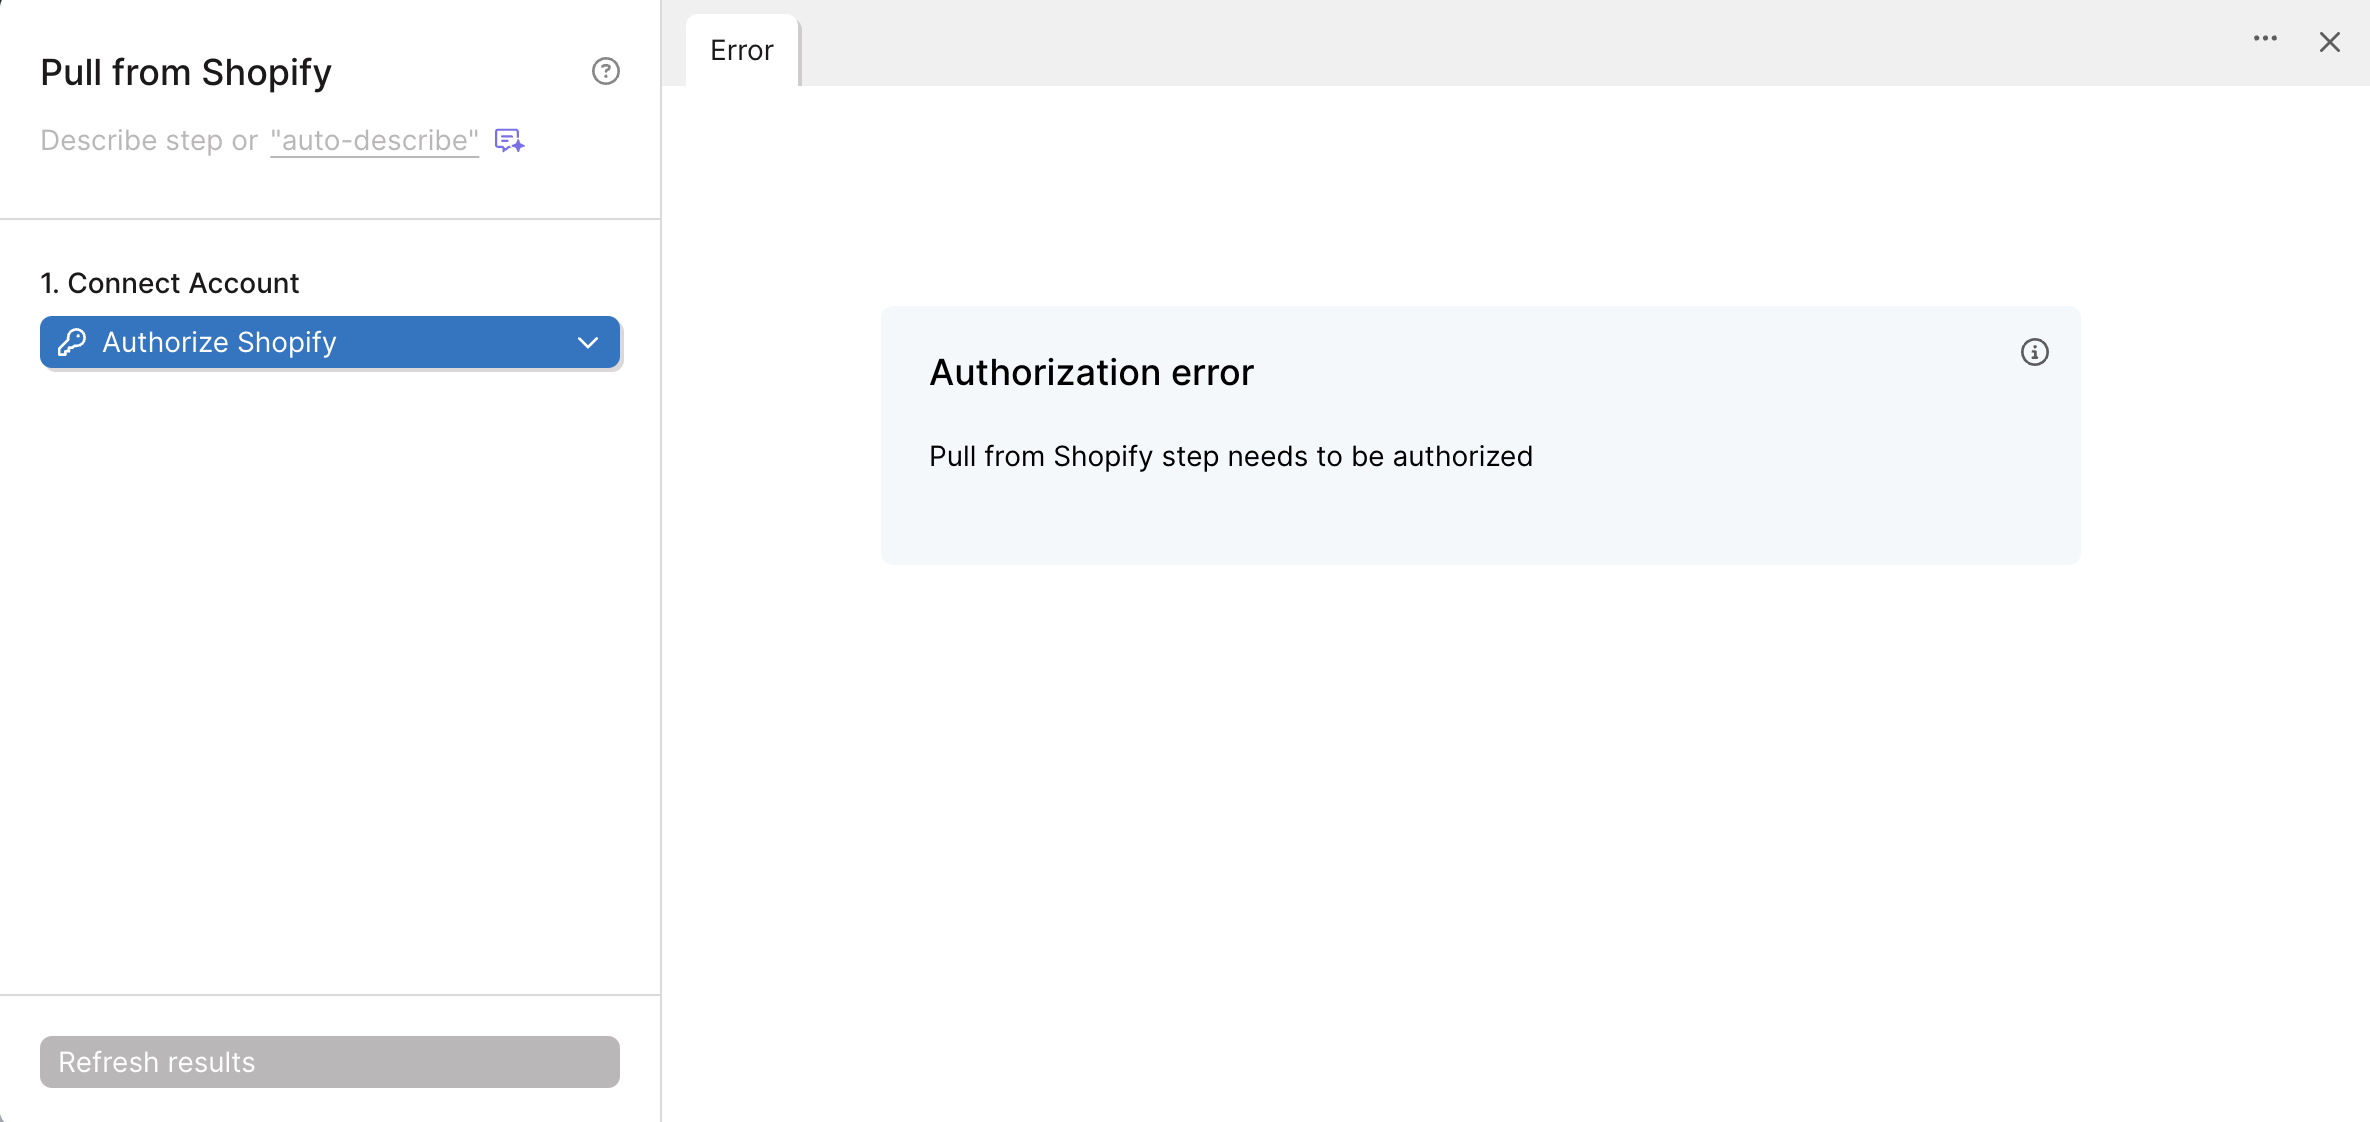The height and width of the screenshot is (1122, 2370).
Task: Select the Authorization error heading
Action: pyautogui.click(x=1091, y=372)
